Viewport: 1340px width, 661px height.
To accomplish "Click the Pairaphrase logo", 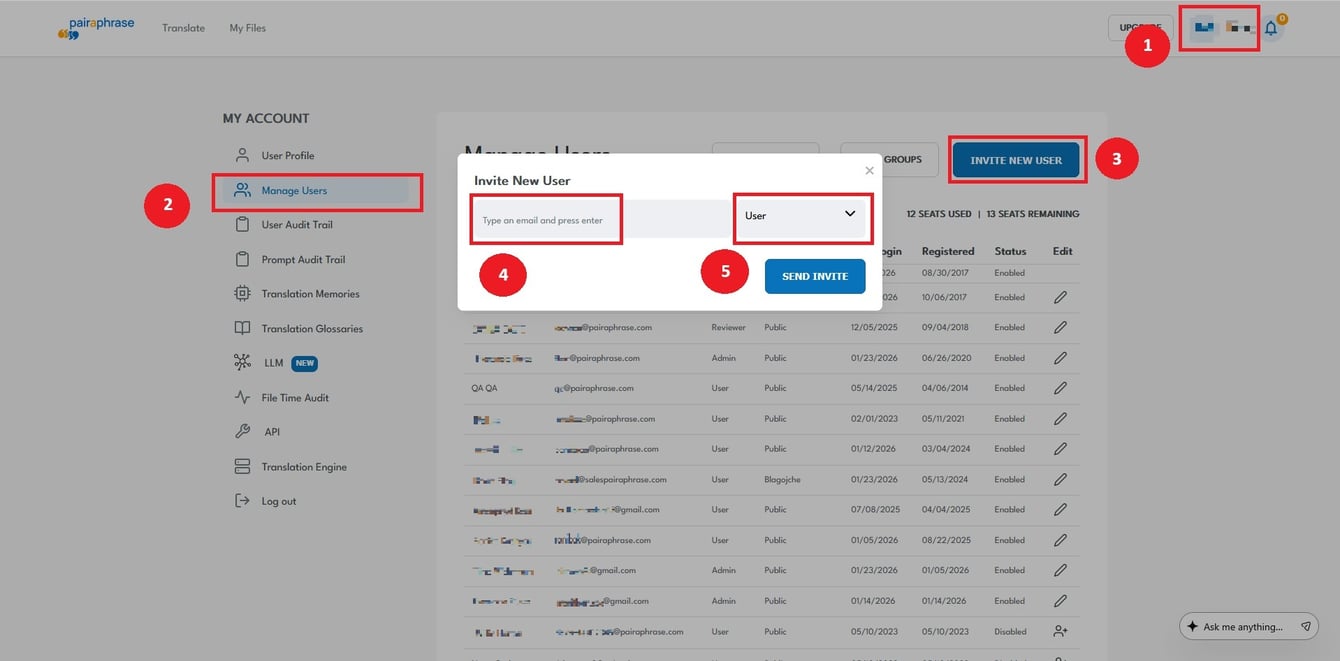I will 96,28.
